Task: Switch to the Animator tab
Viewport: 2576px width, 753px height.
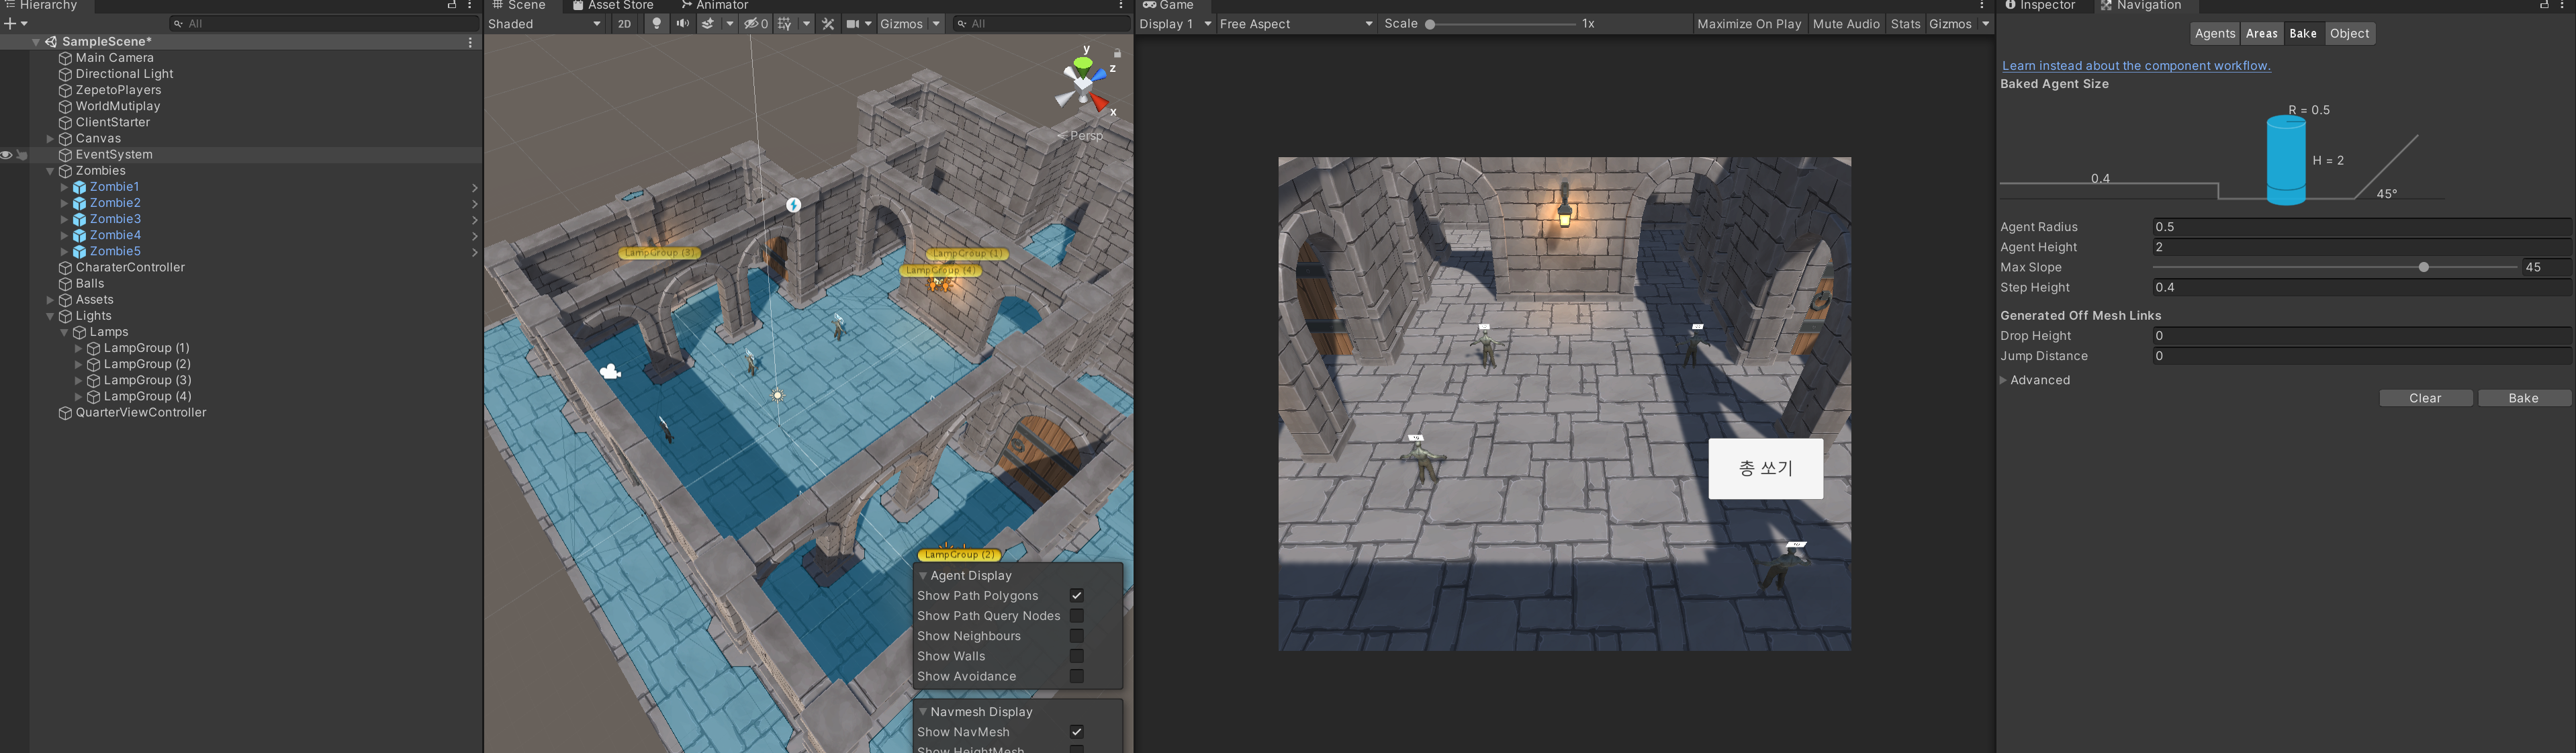Action: click(714, 6)
